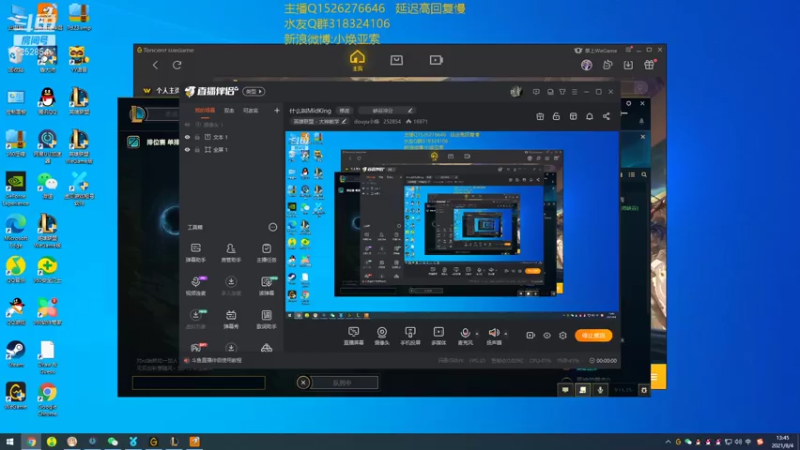Open the 多人连麦 tool
Screen dimensions: 800x450
click(x=231, y=286)
